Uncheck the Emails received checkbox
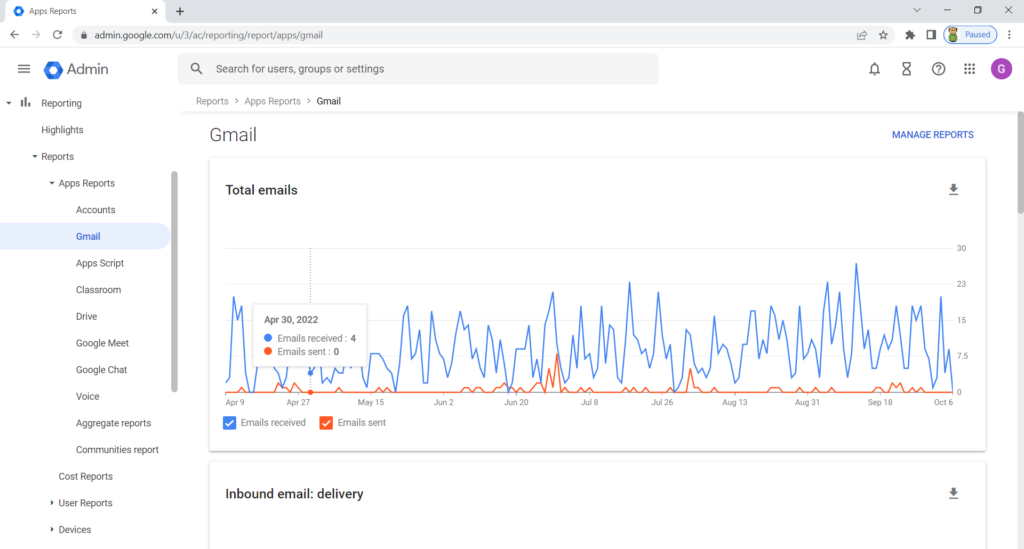 230,423
